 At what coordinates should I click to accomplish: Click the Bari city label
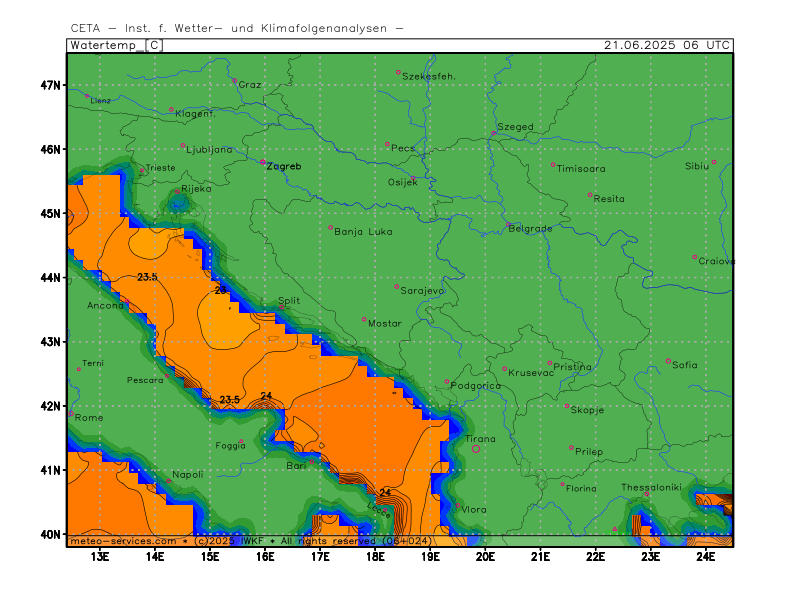click(296, 466)
